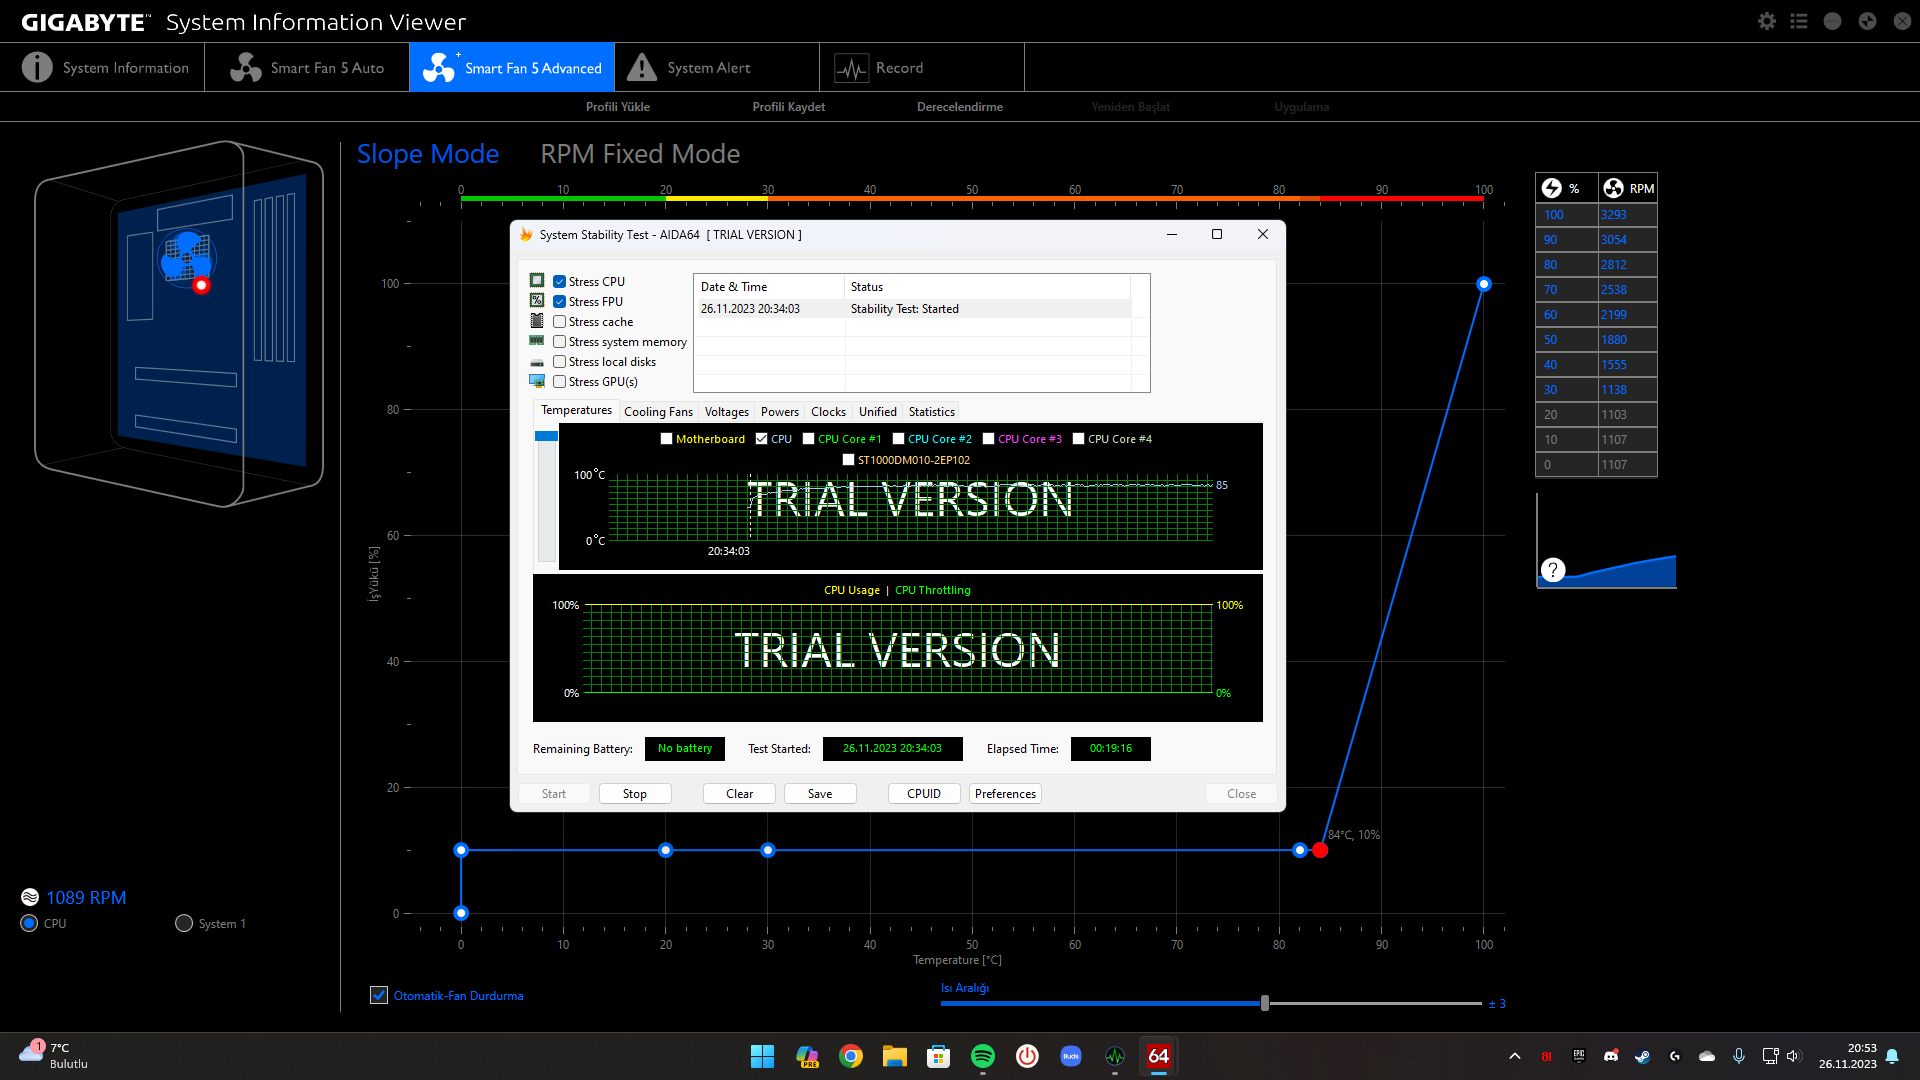Viewport: 1920px width, 1080px height.
Task: Open the notifications bell icon
Action: pyautogui.click(x=1892, y=1056)
